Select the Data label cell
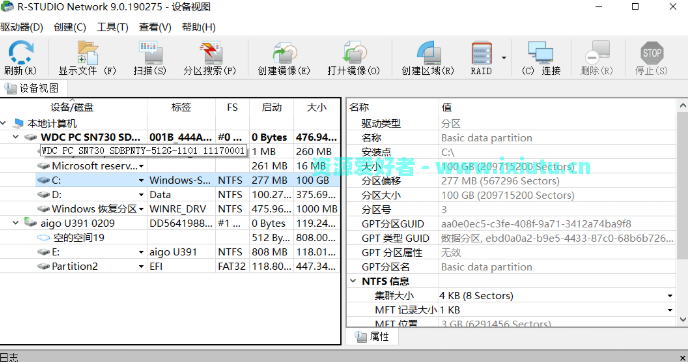Image resolution: width=688 pixels, height=362 pixels. click(x=181, y=194)
